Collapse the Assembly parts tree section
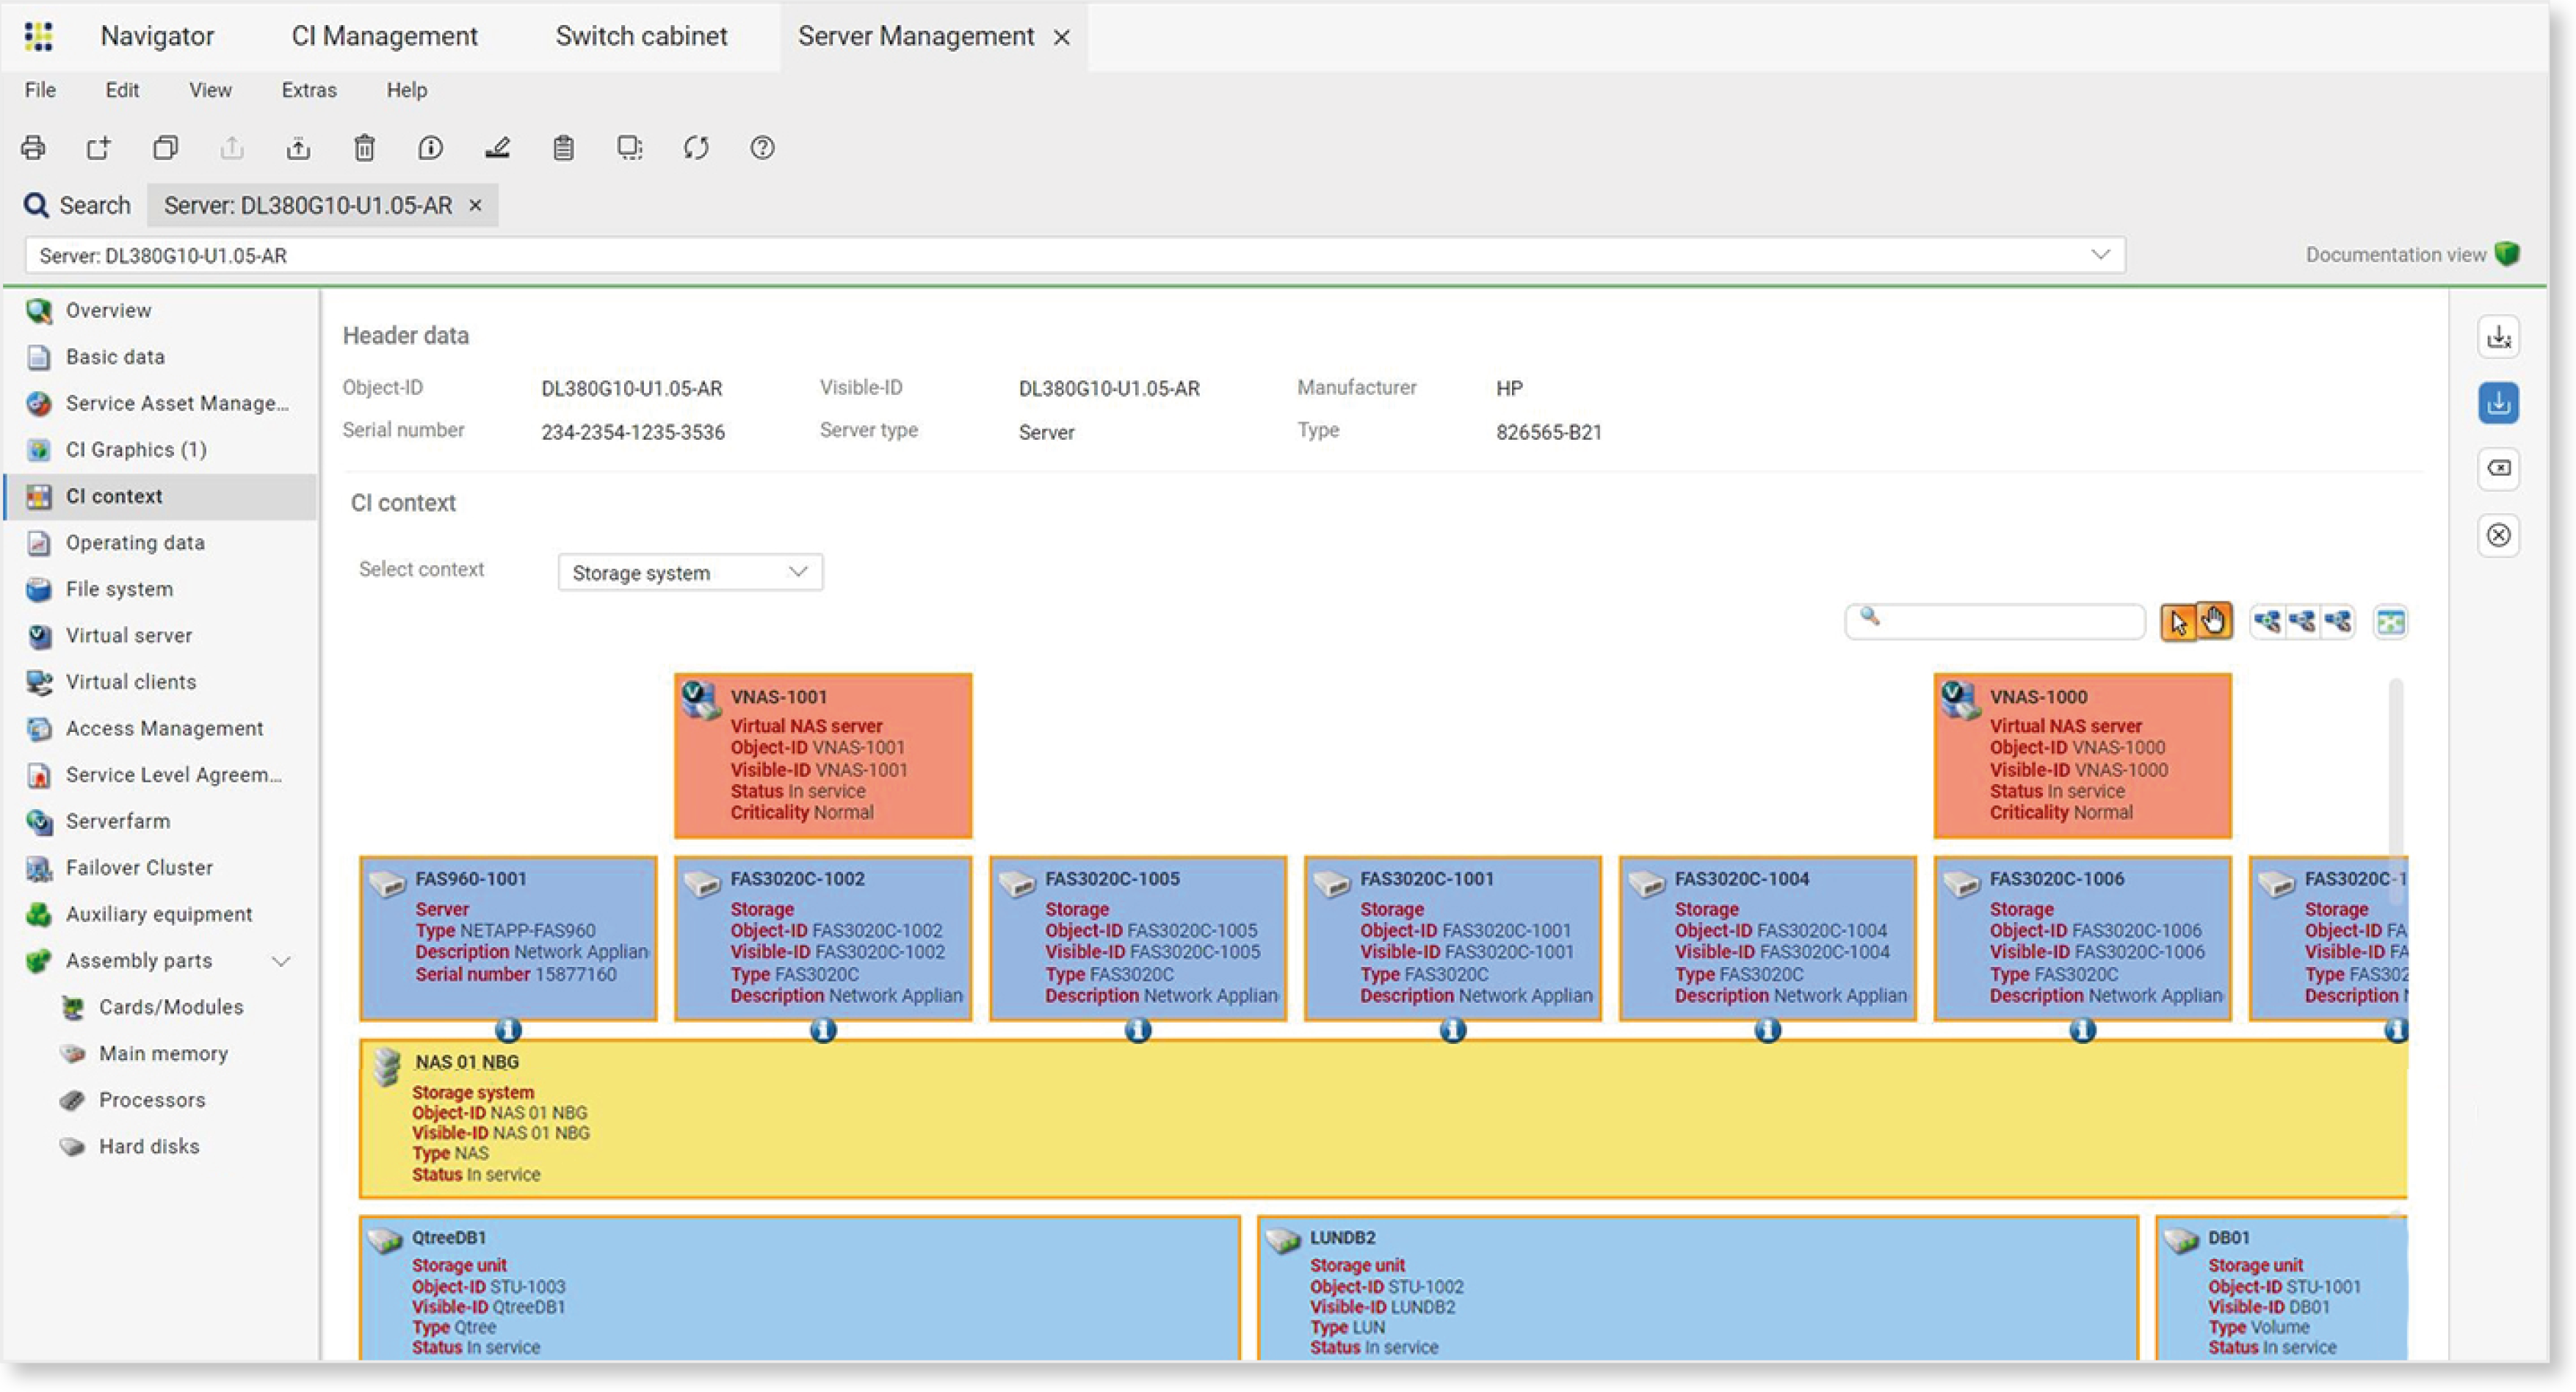The image size is (2576, 1392). pos(281,960)
